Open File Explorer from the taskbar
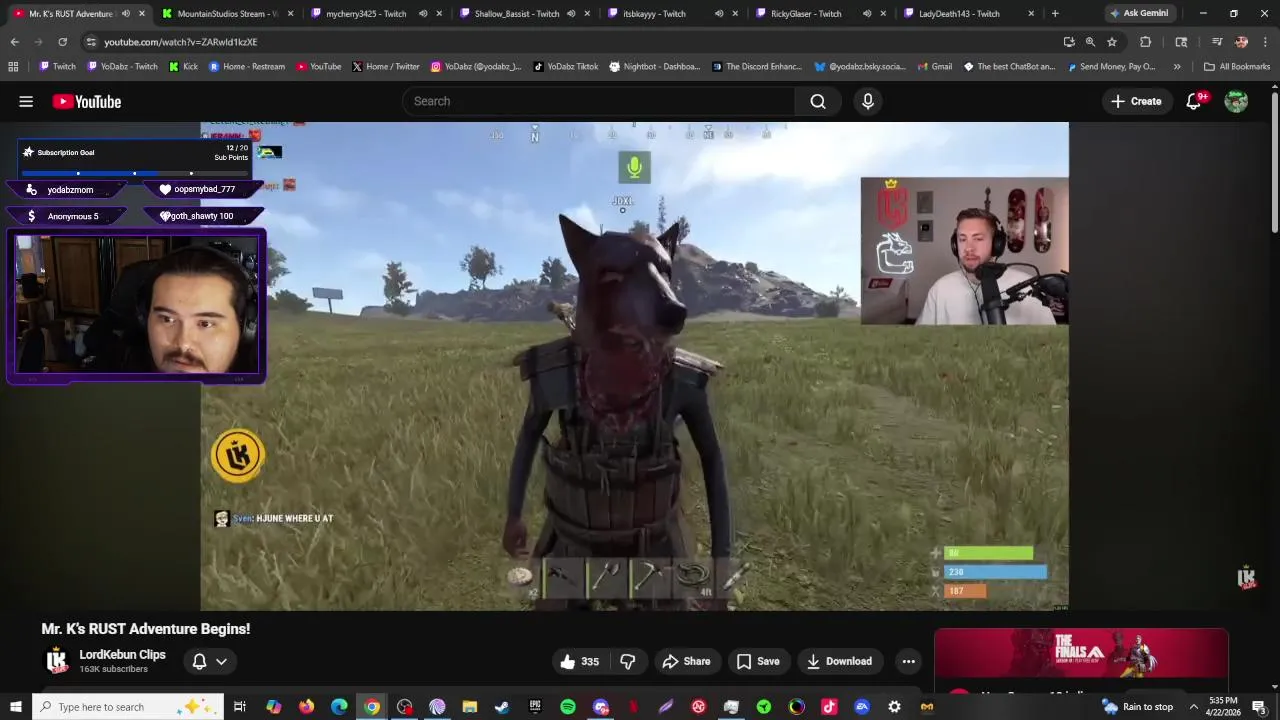 (470, 707)
